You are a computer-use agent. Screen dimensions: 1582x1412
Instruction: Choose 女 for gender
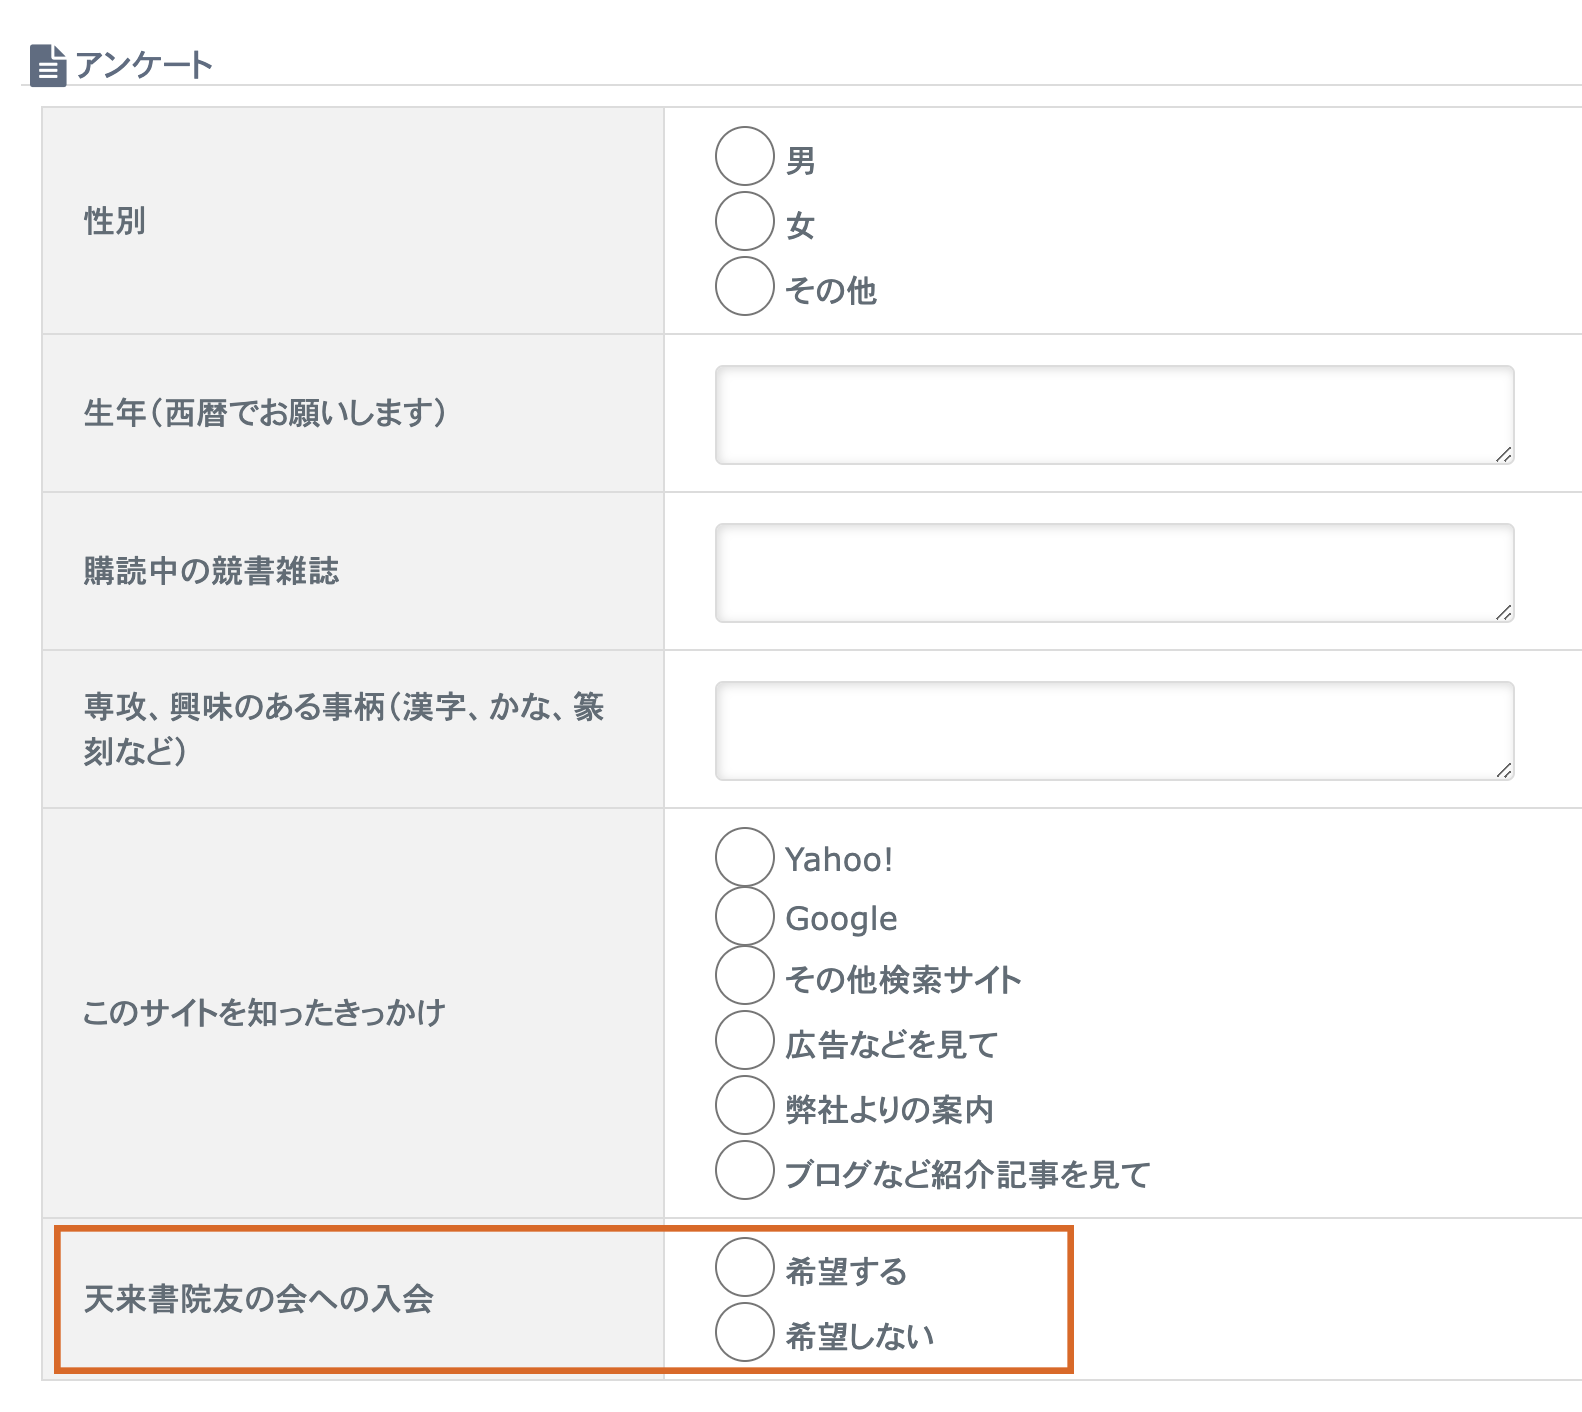pos(745,222)
